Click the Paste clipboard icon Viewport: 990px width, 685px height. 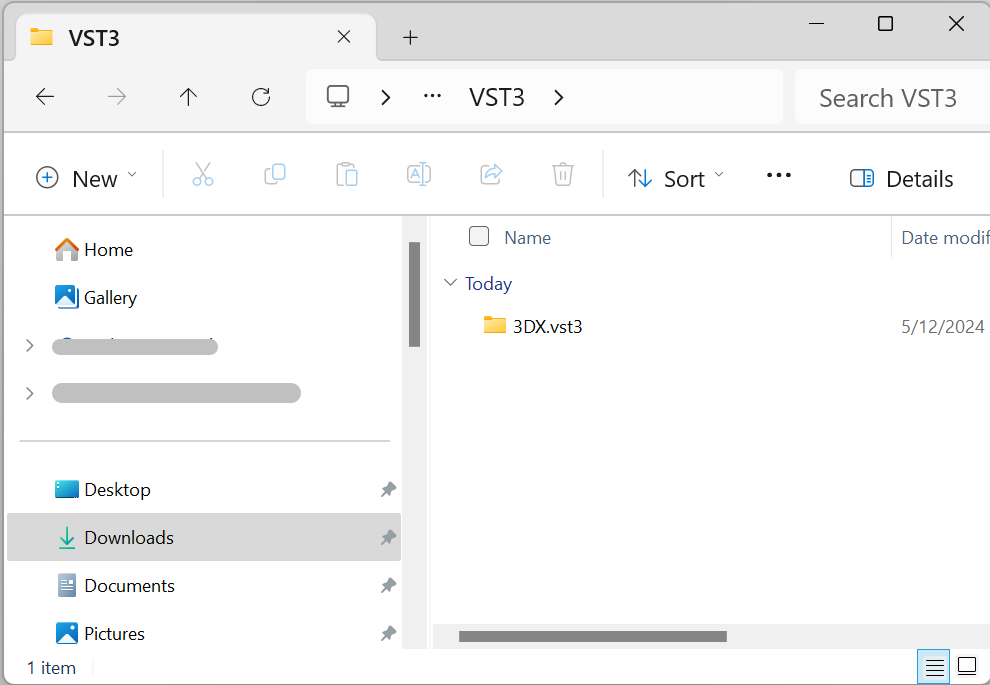point(347,175)
